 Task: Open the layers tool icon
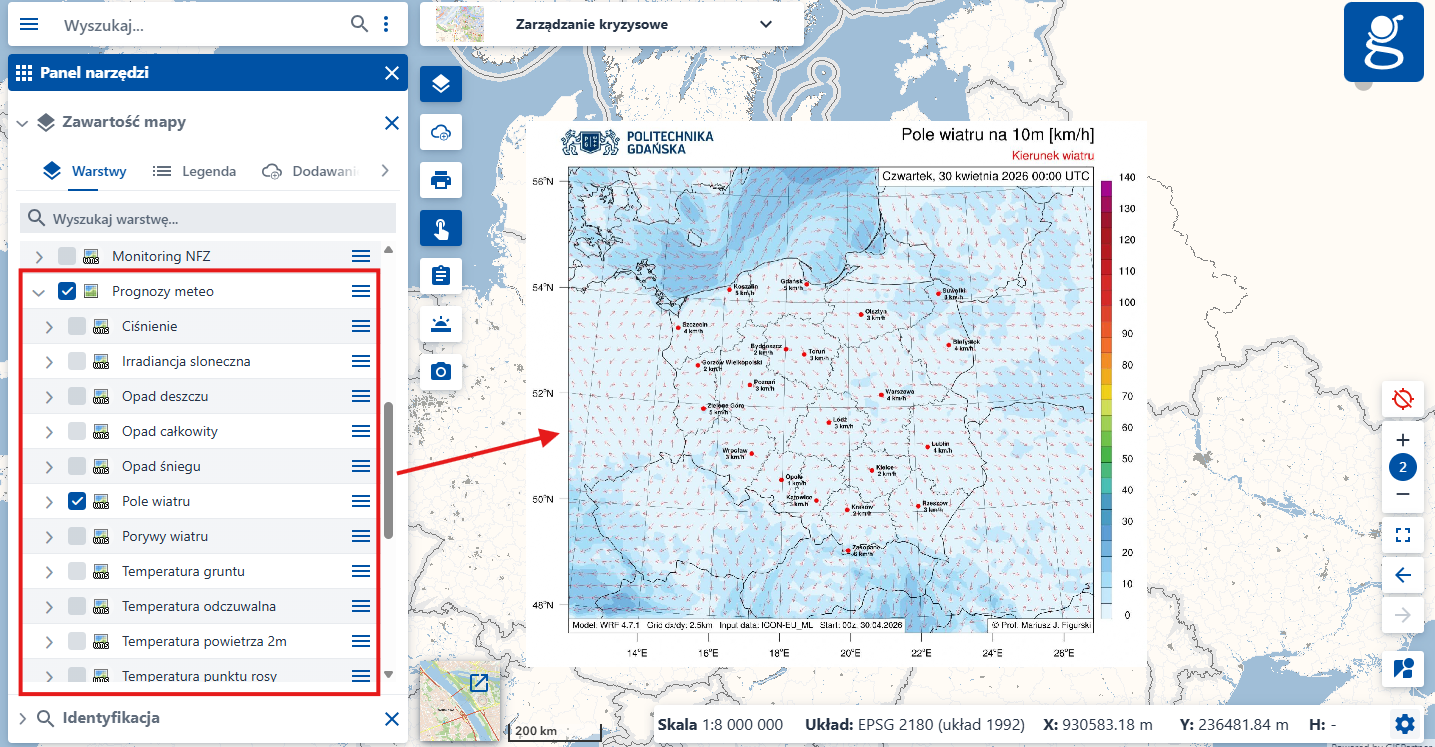440,84
